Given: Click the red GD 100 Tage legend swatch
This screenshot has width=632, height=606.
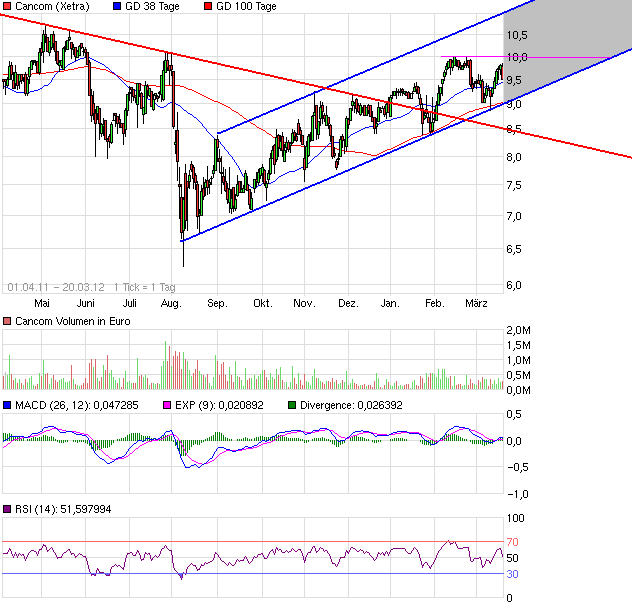Looking at the screenshot, I should pyautogui.click(x=208, y=6).
